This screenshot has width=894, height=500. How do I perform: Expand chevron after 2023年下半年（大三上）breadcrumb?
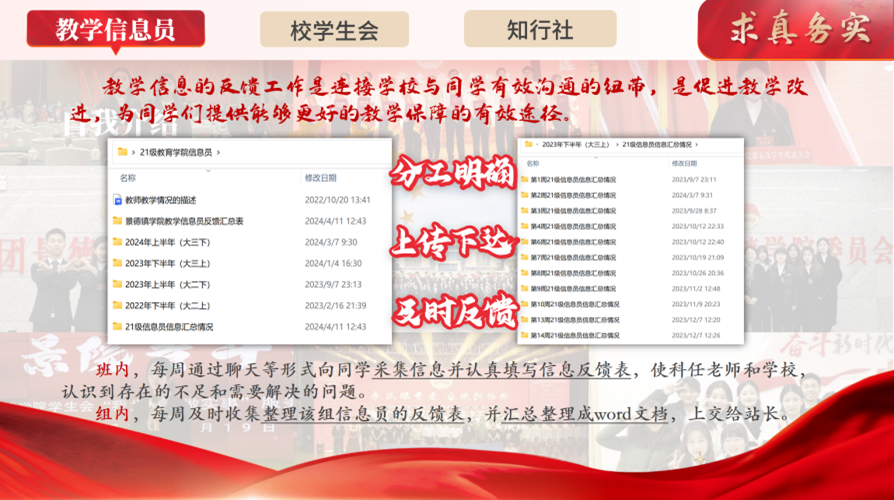click(617, 146)
